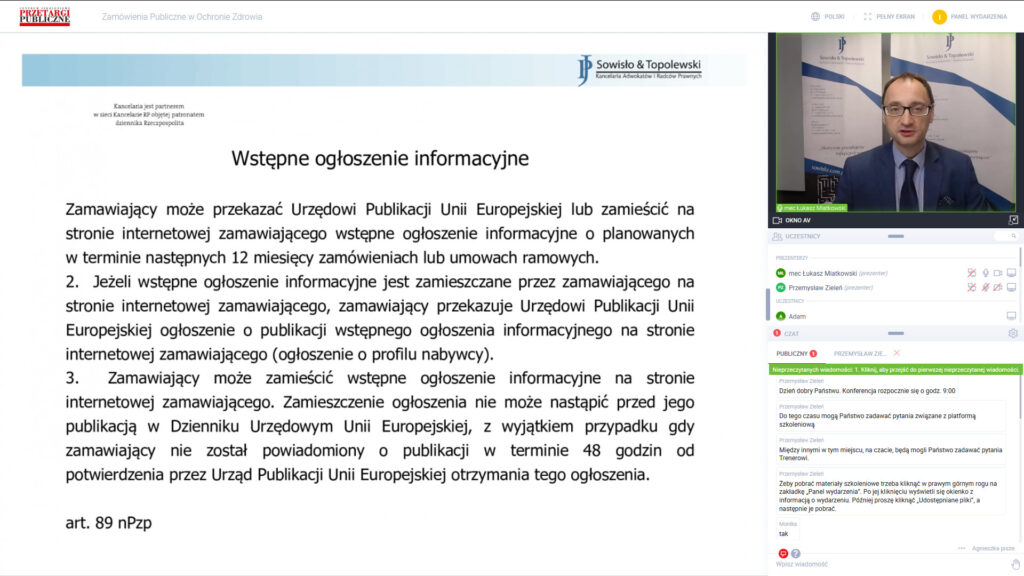Switch to Publiczny chat tab
The width and height of the screenshot is (1024, 576).
tap(792, 353)
